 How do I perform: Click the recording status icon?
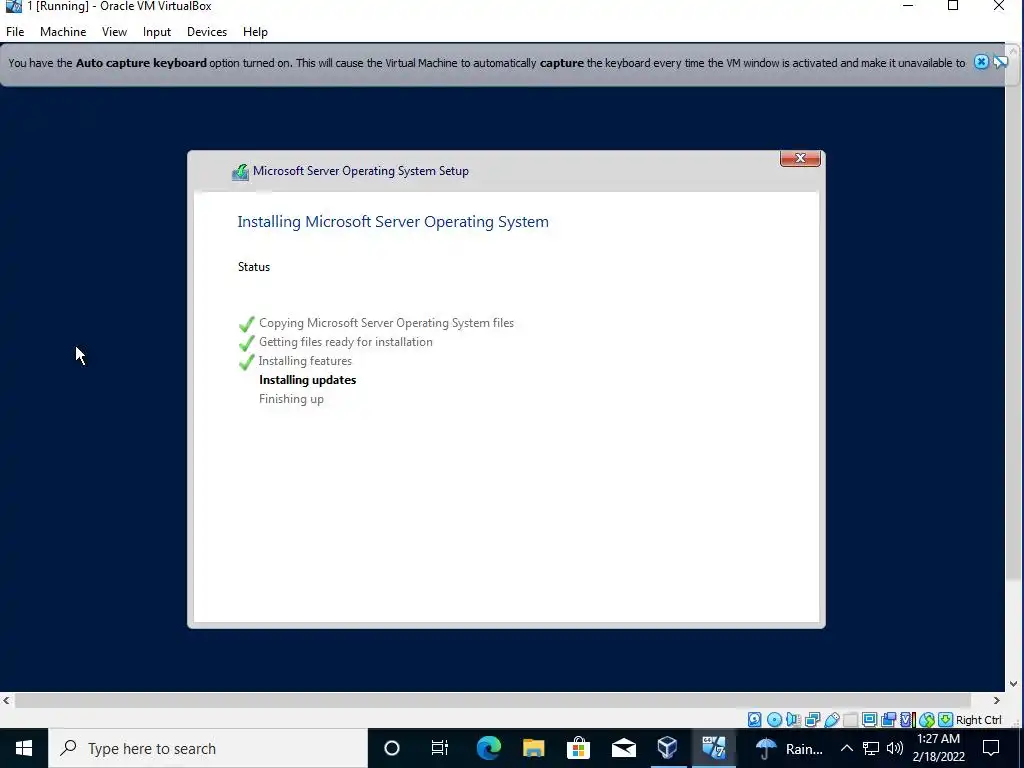[888, 720]
